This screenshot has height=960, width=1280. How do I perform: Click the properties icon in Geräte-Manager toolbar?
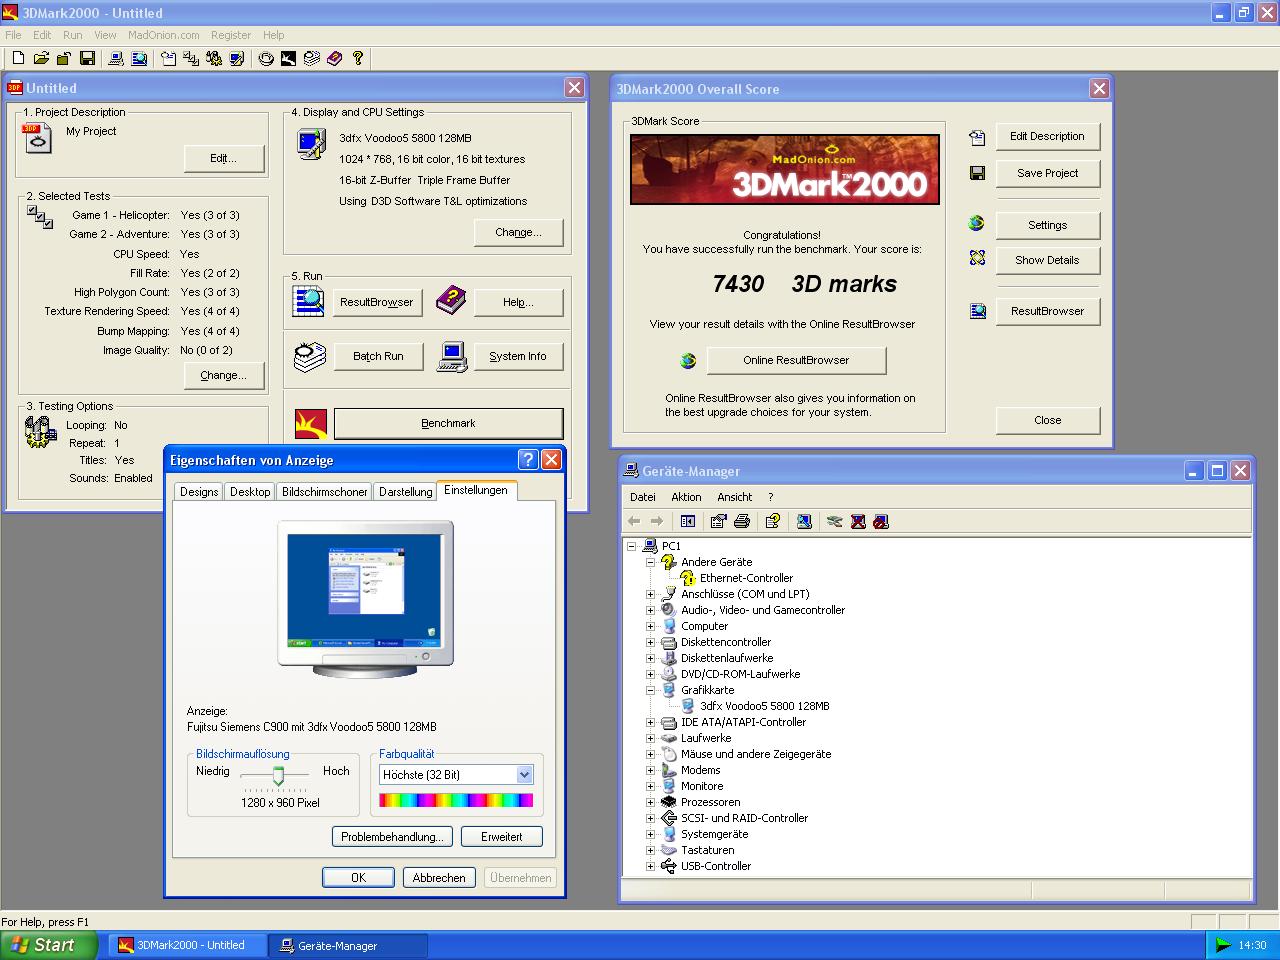718,521
